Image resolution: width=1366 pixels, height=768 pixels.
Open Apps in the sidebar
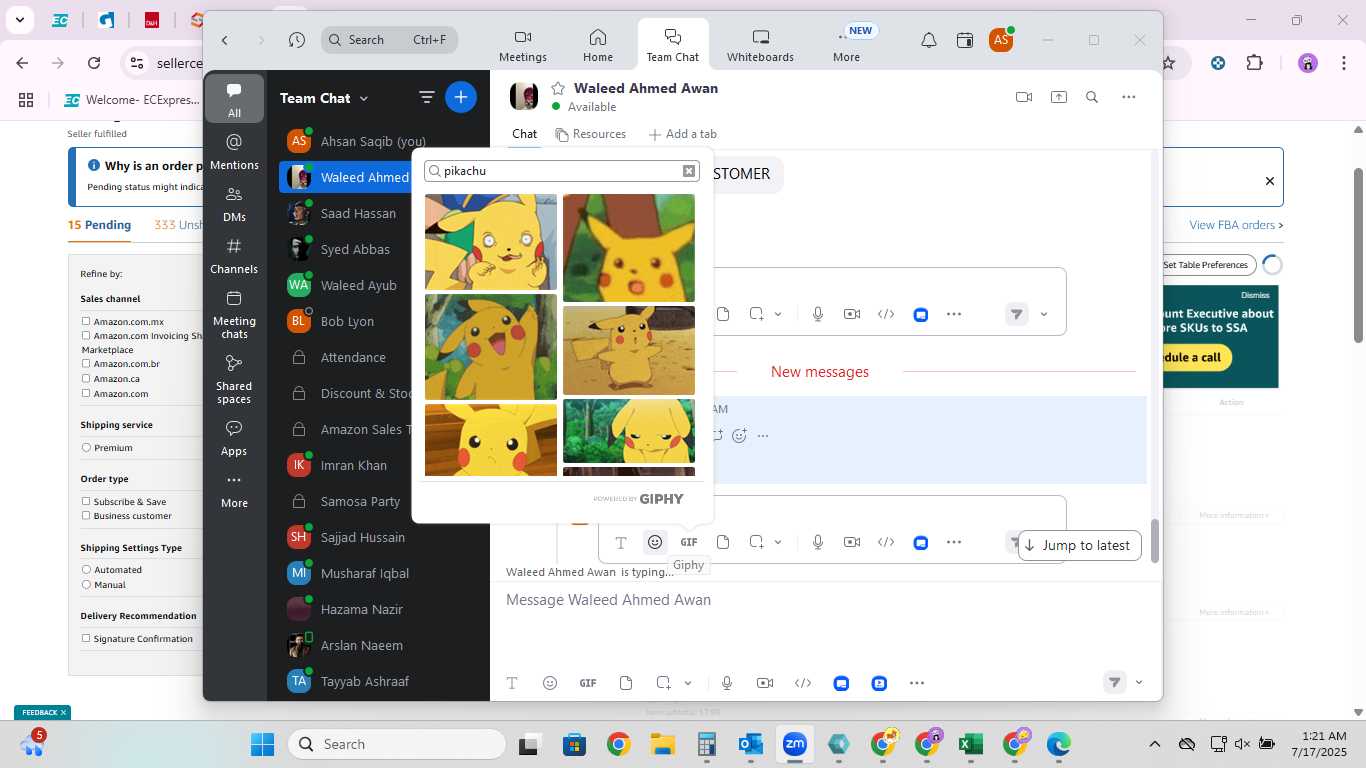point(234,438)
